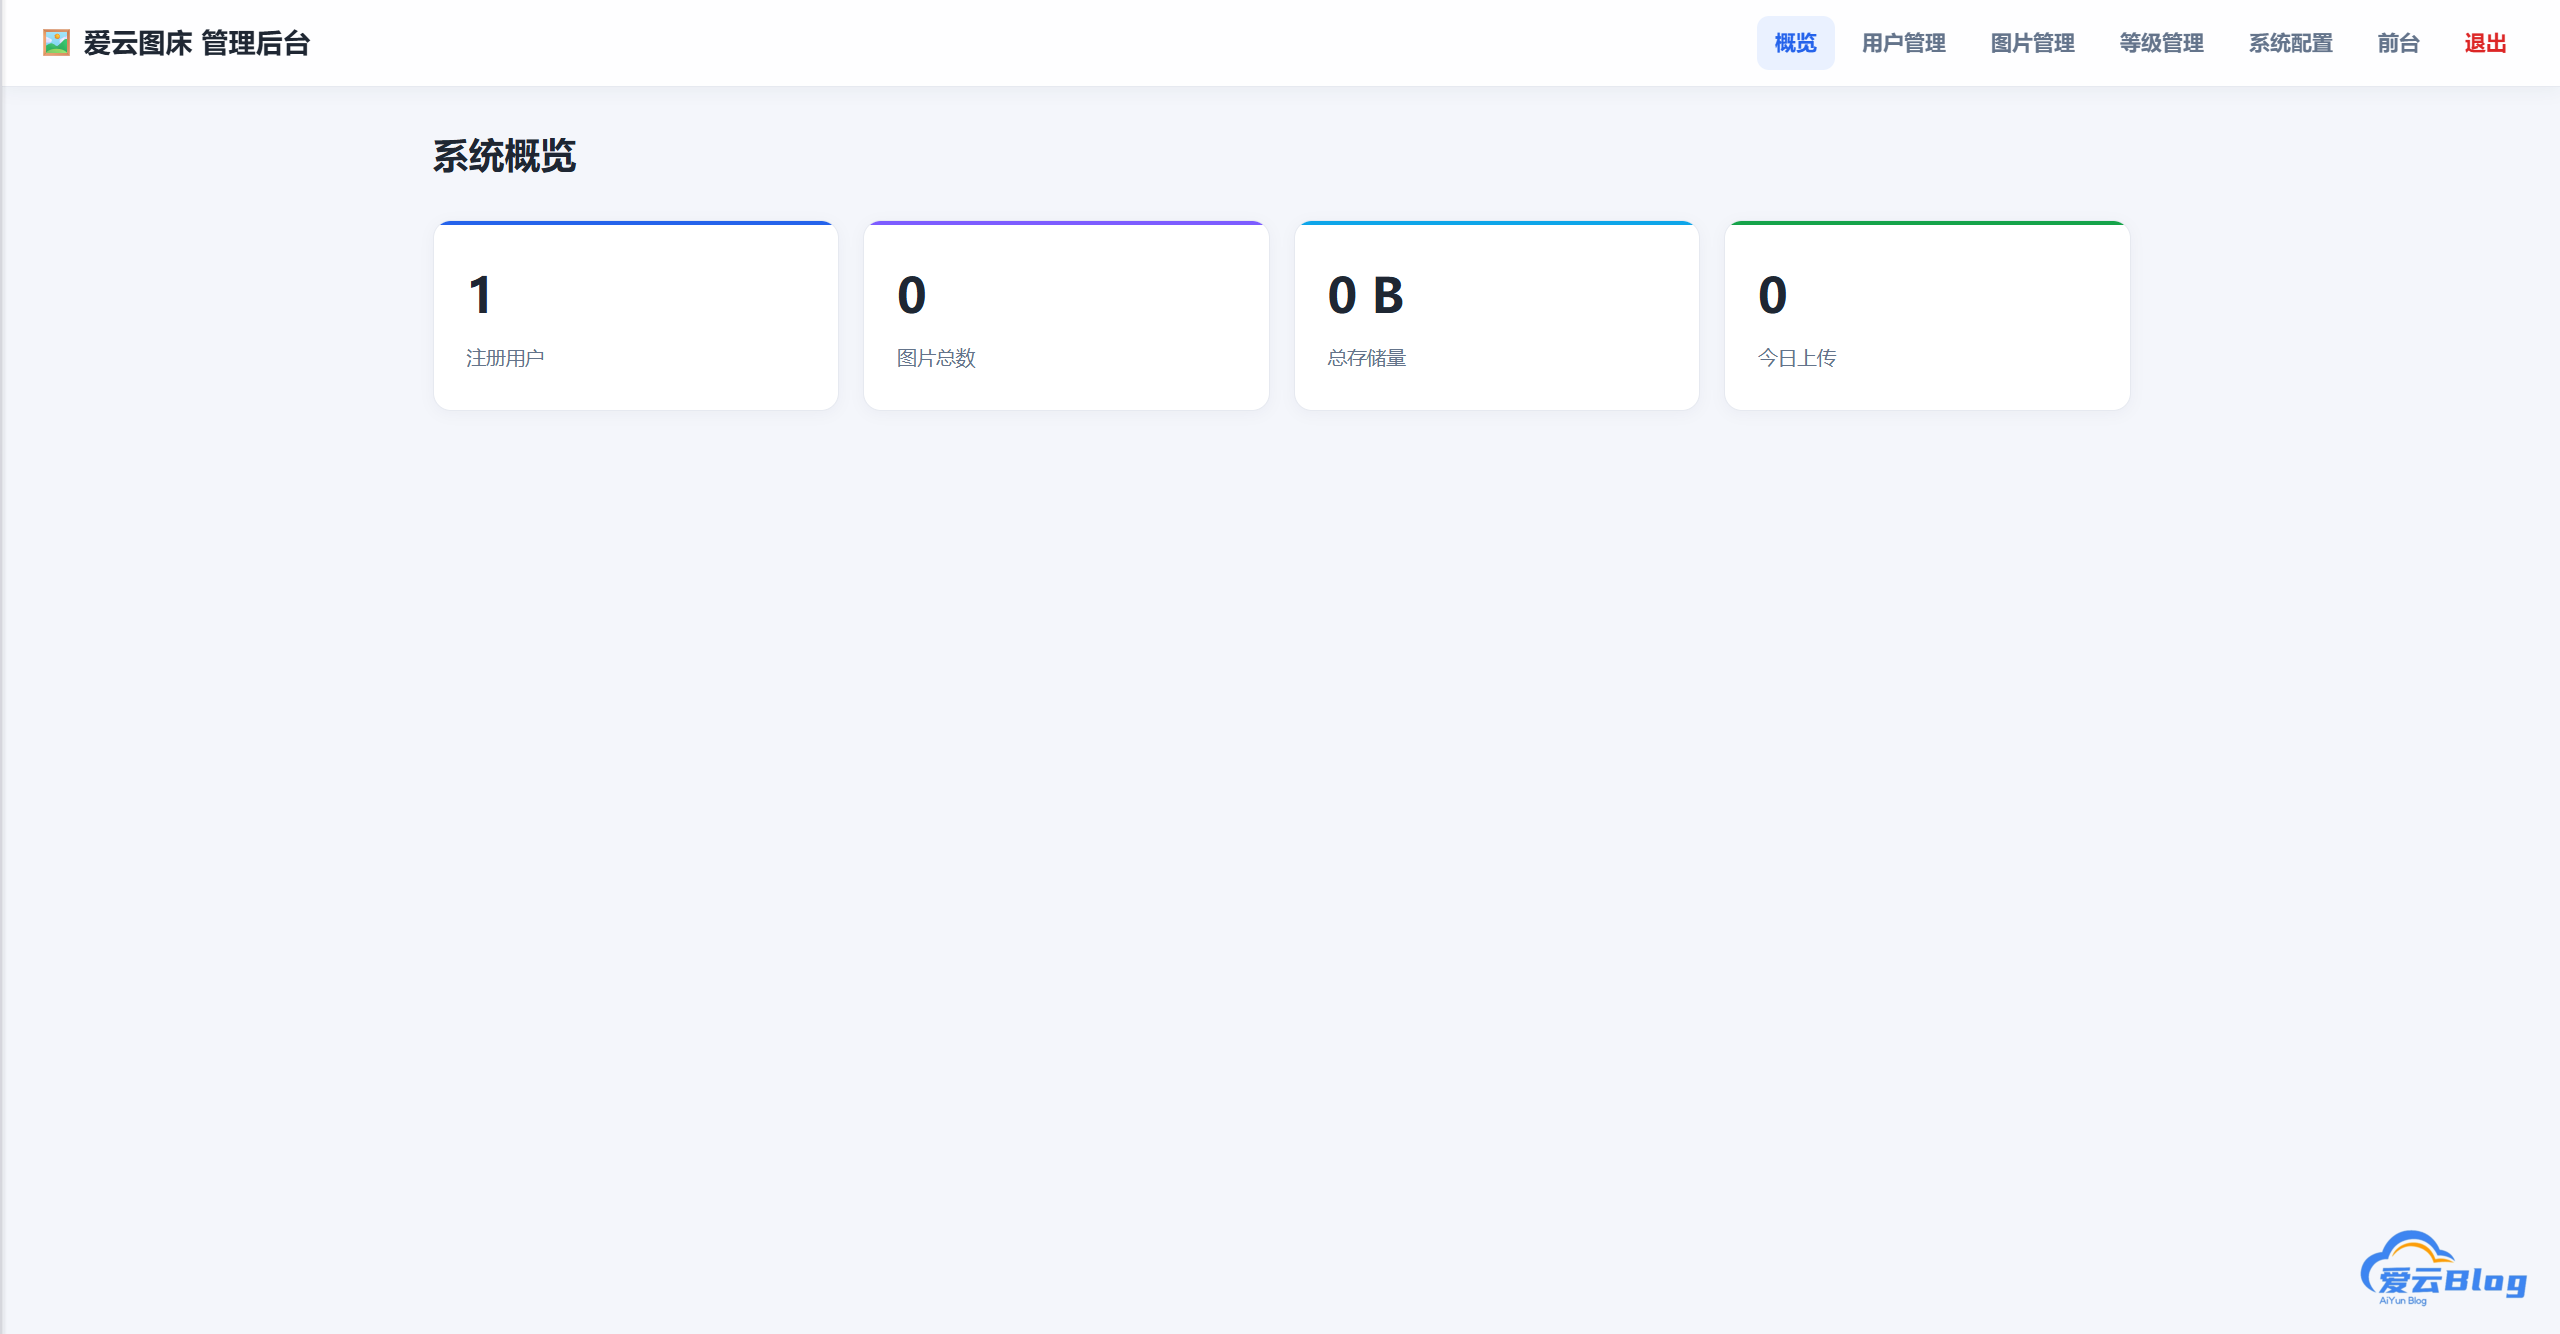Click the 0 B storage value
2560x1334 pixels.
(1366, 295)
